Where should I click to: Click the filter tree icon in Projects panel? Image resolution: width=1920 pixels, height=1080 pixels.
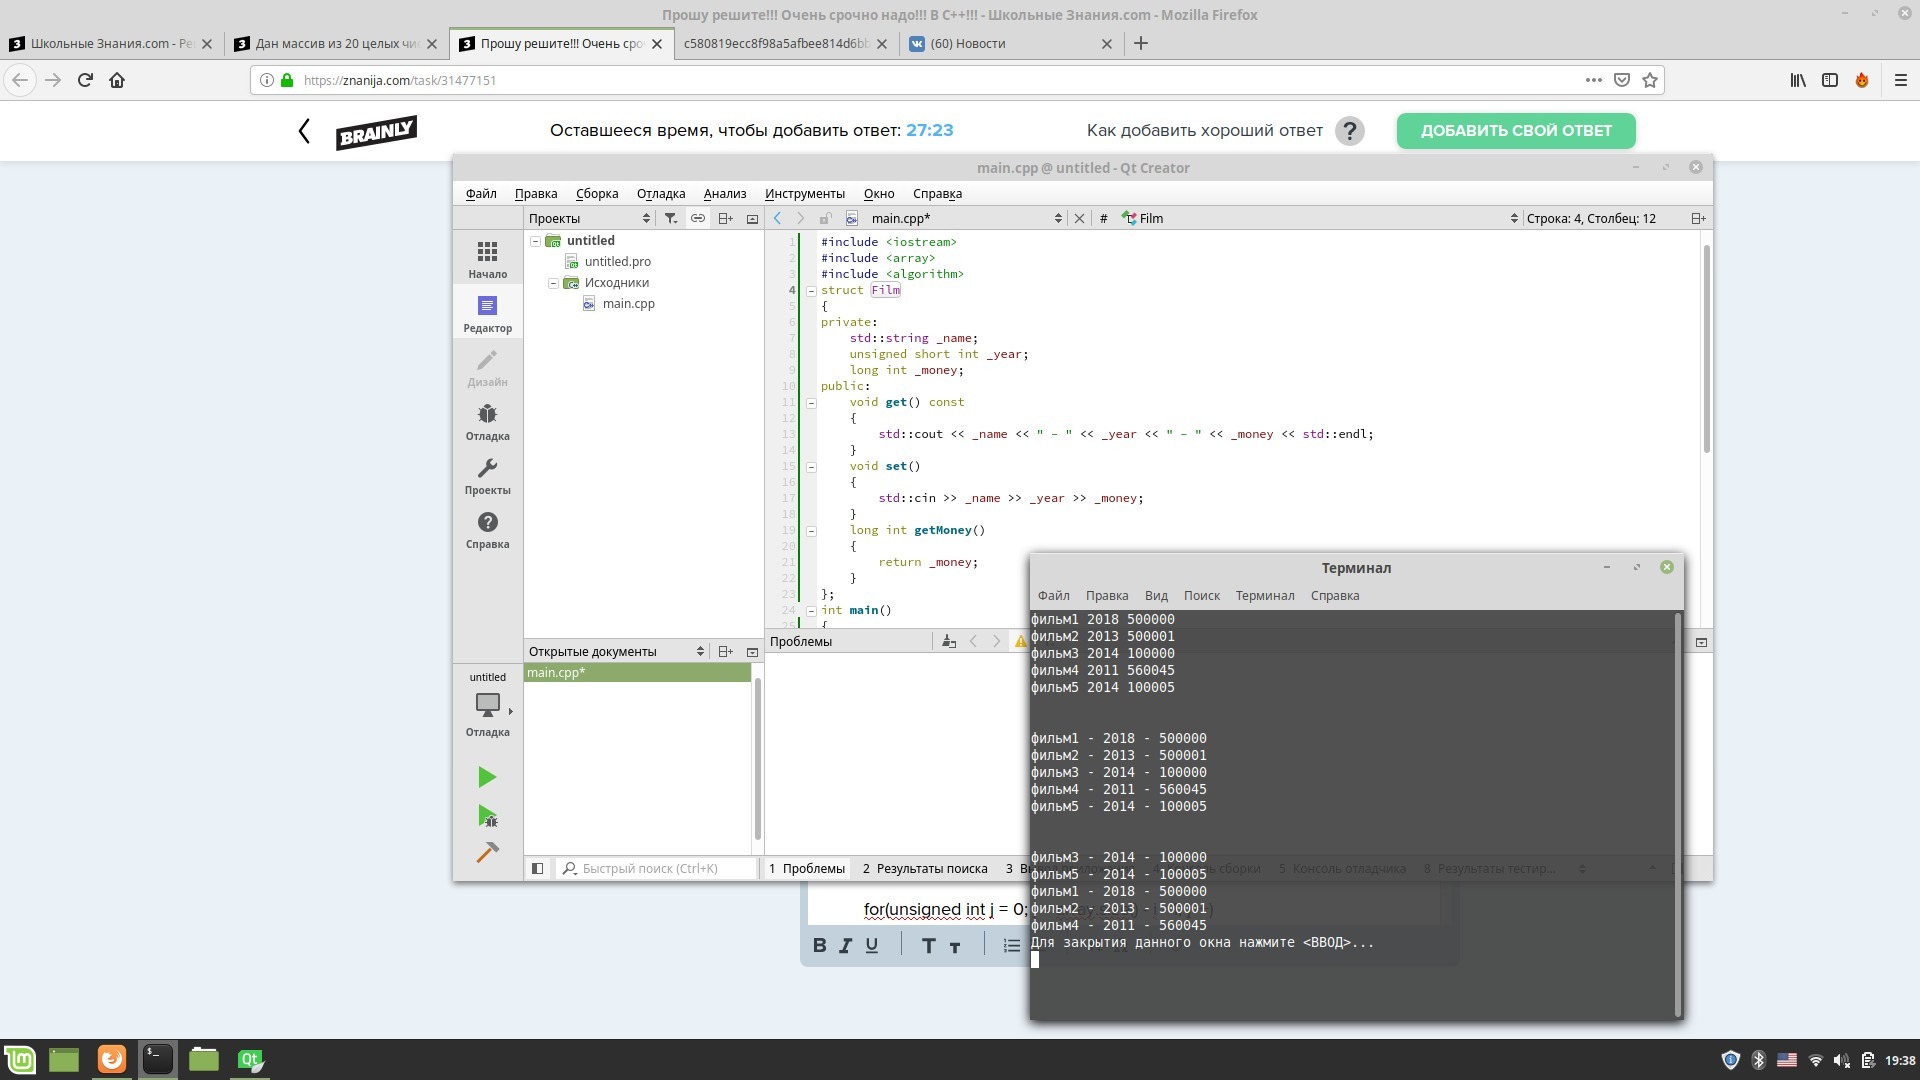point(671,218)
